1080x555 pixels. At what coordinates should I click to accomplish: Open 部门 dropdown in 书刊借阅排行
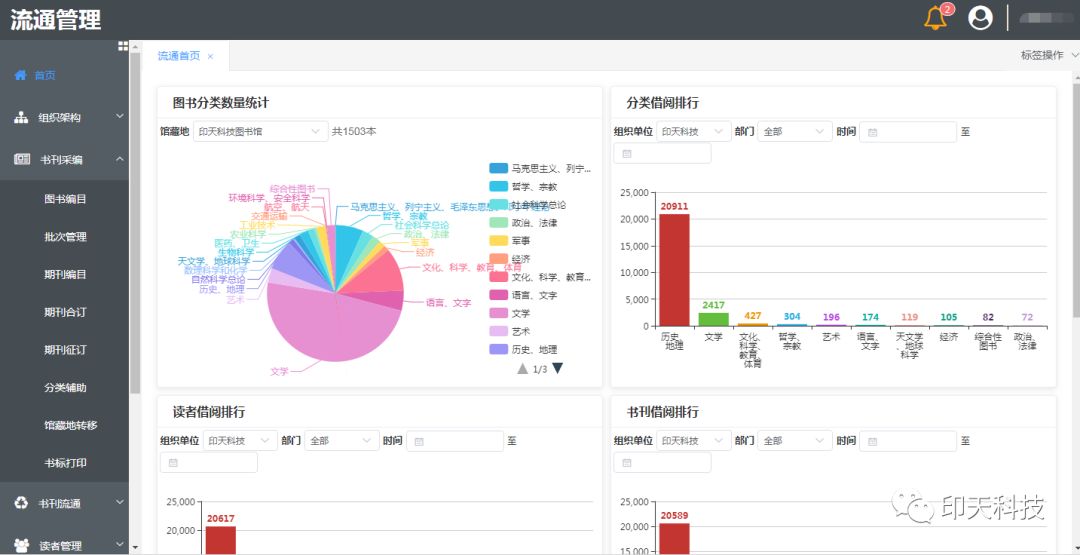click(795, 441)
